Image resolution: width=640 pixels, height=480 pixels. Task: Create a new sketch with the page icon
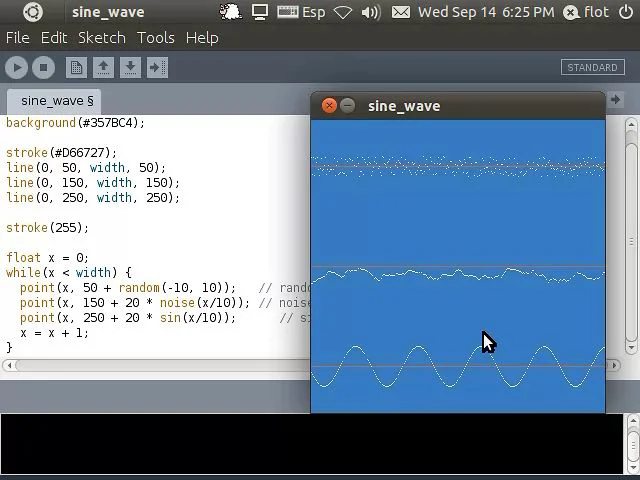coord(76,67)
